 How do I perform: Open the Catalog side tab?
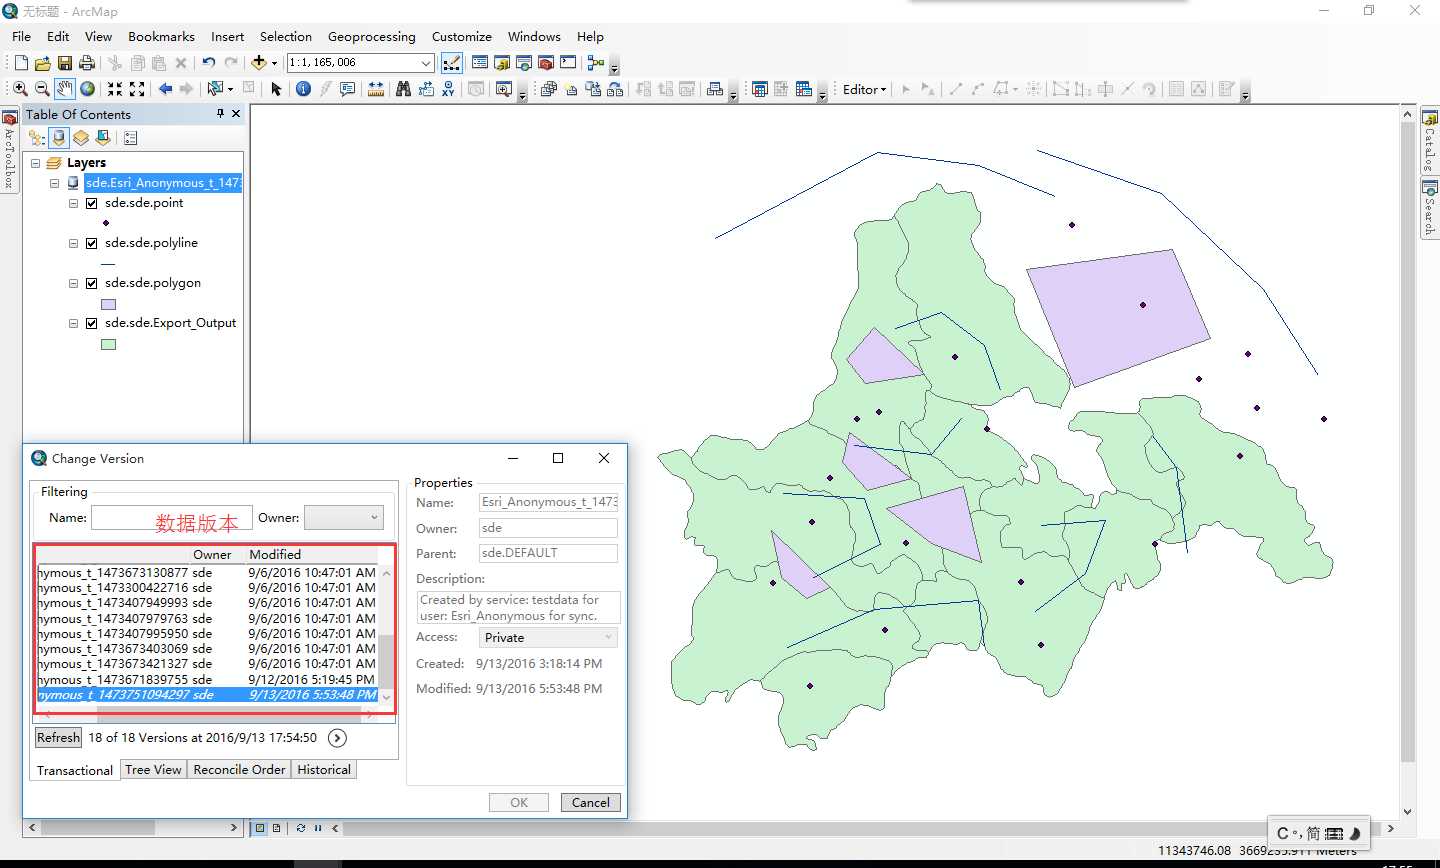[x=1430, y=140]
